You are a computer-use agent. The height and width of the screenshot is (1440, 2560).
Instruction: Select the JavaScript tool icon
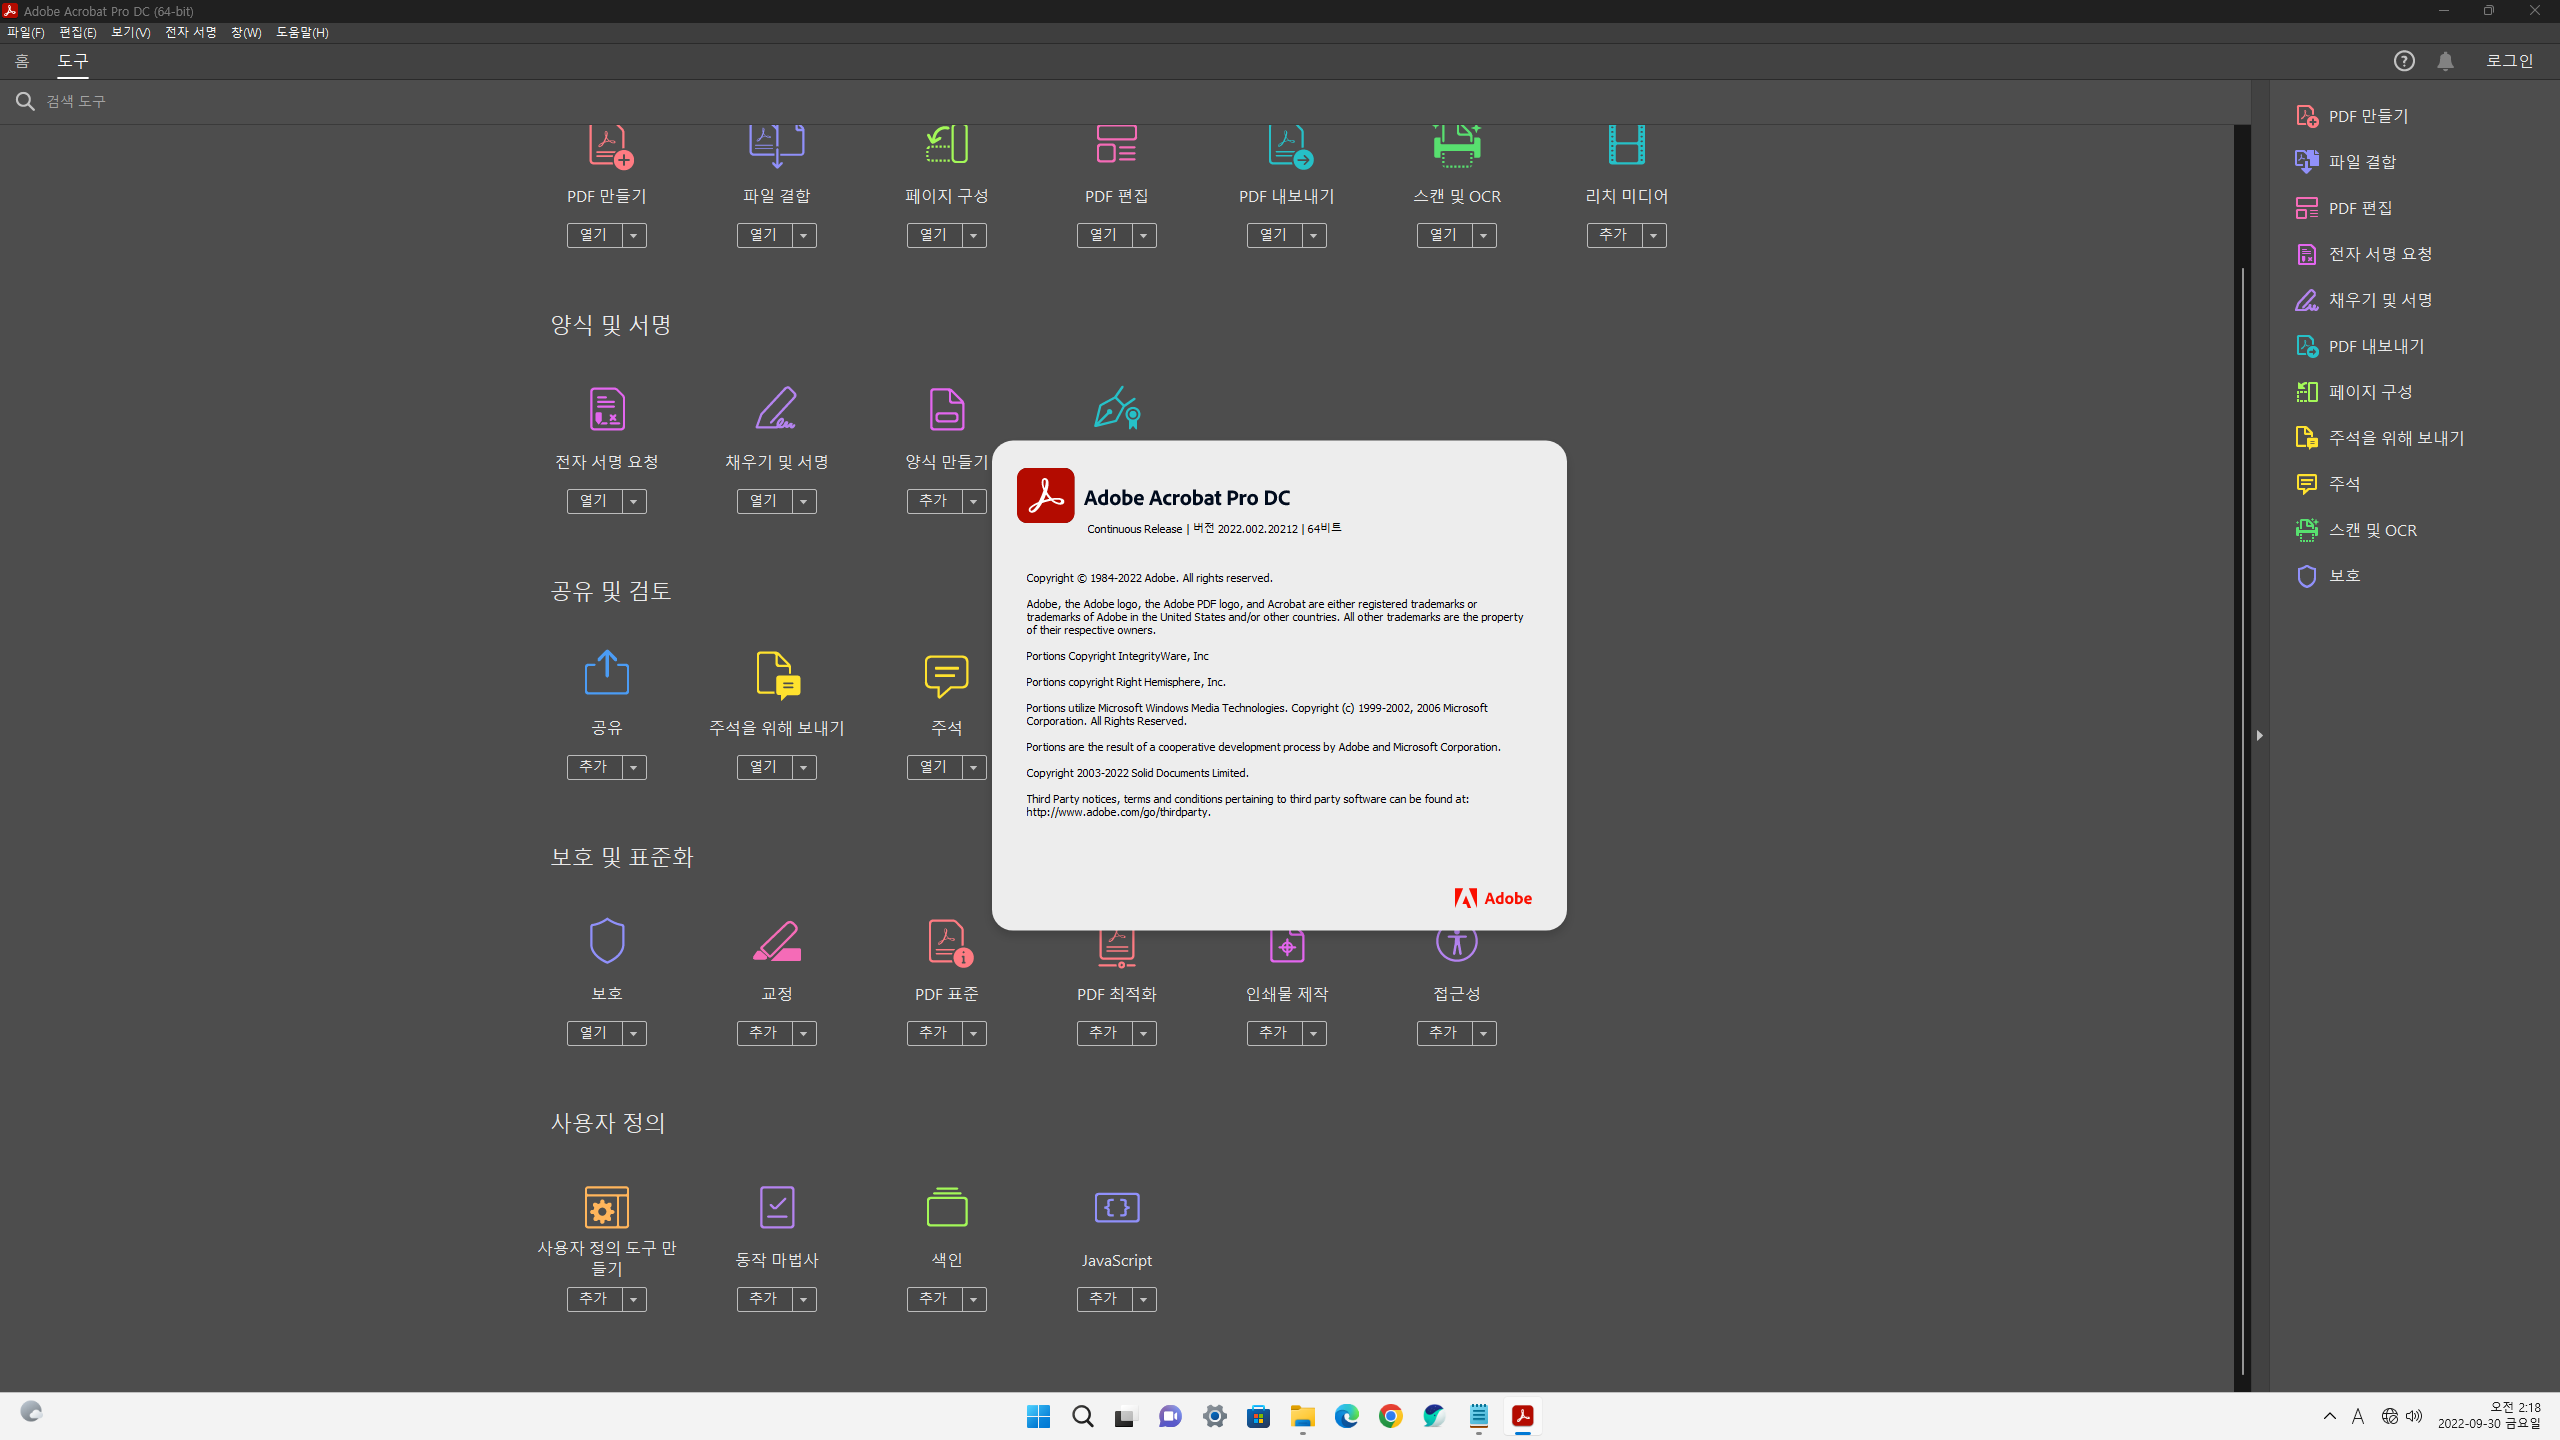click(1116, 1207)
